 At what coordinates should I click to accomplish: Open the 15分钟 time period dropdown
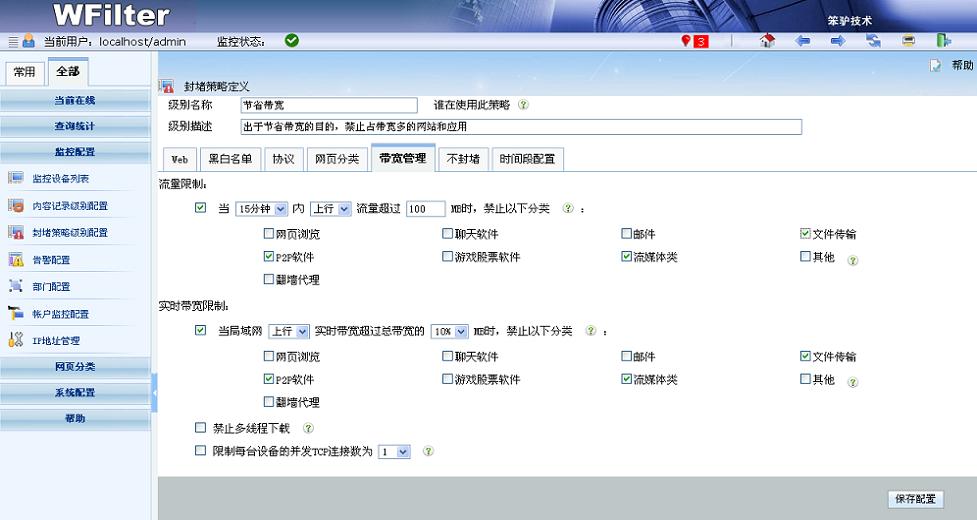coord(261,209)
